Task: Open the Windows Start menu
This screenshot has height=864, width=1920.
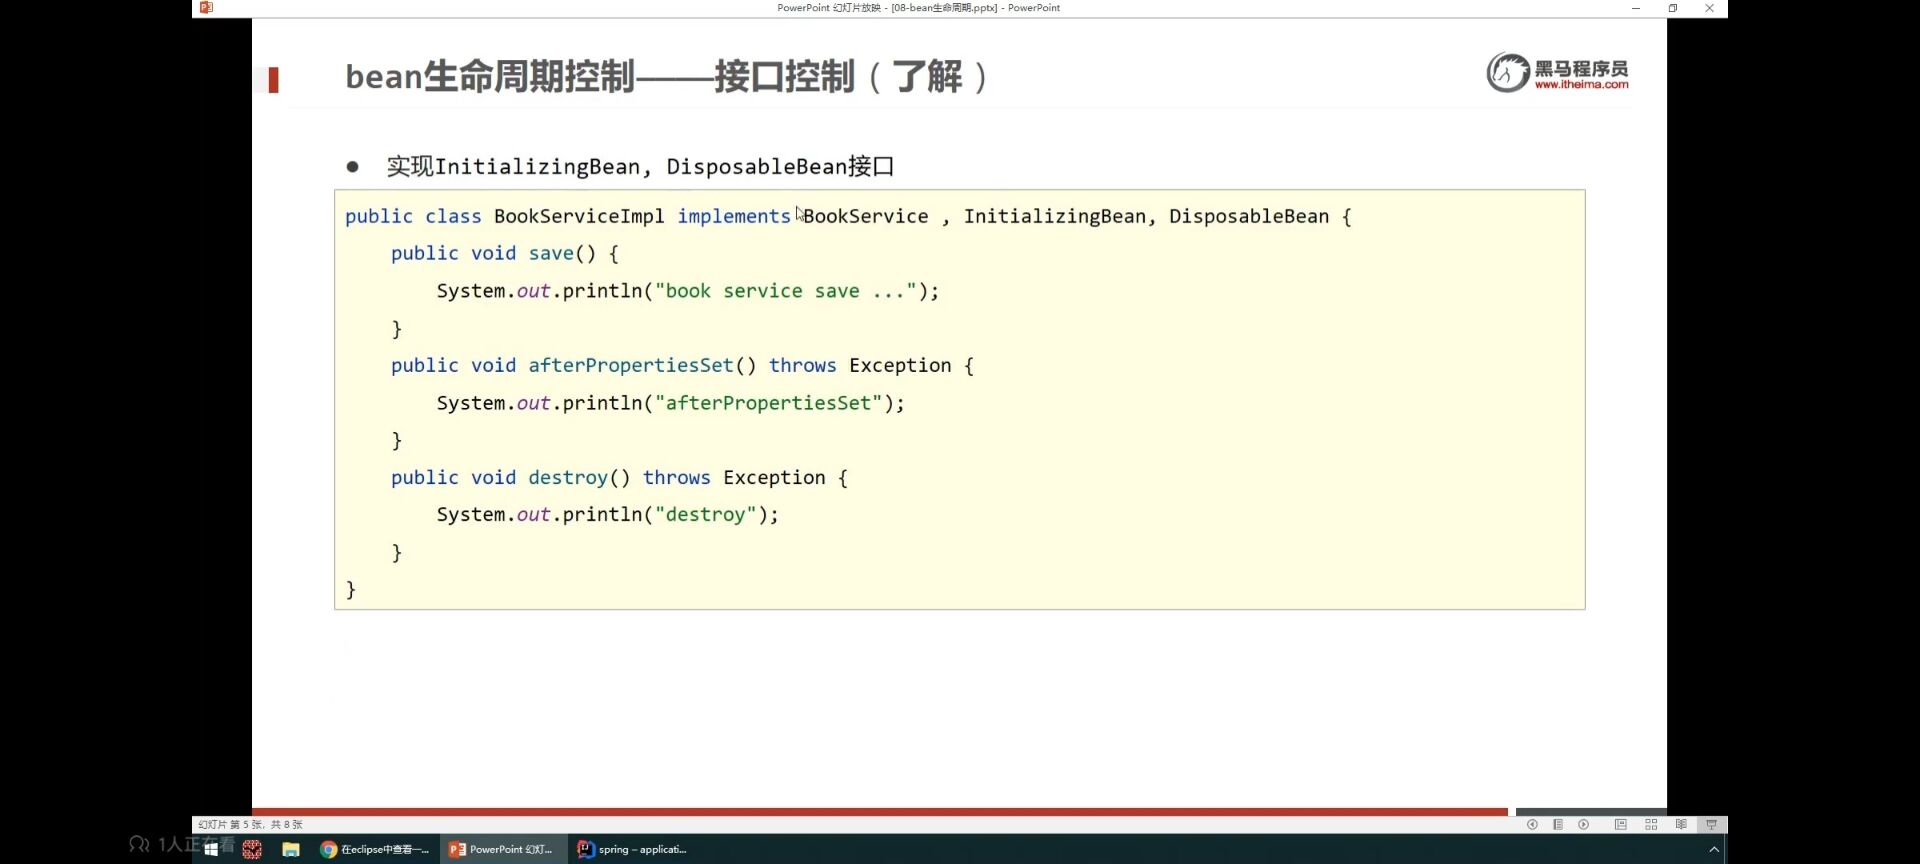Action: point(211,849)
